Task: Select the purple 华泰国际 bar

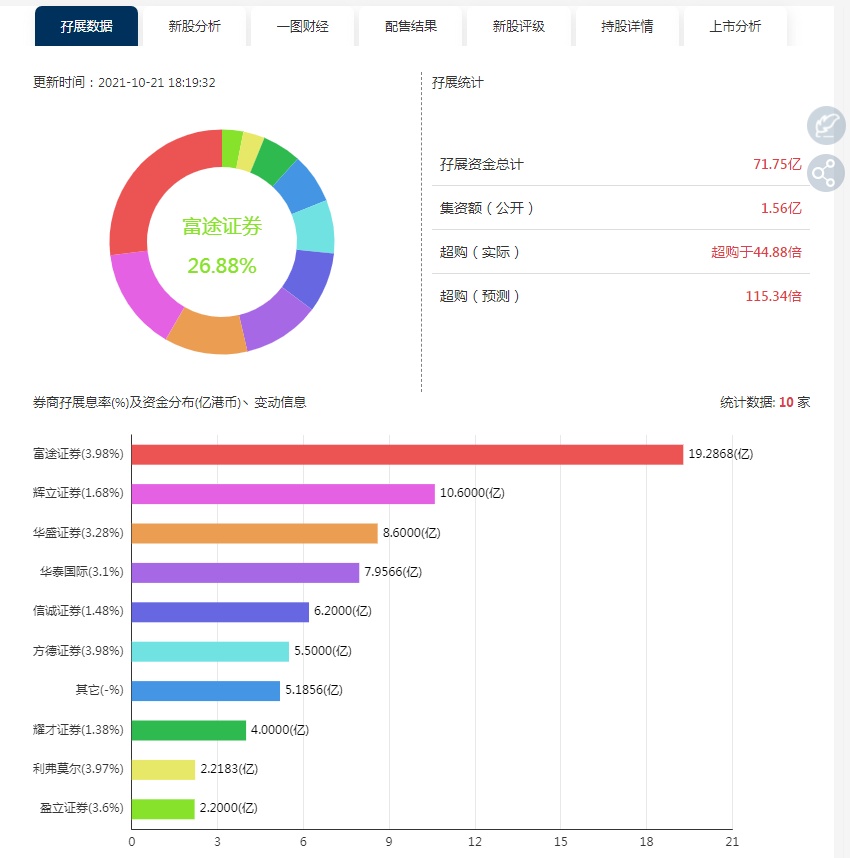Action: coord(245,572)
